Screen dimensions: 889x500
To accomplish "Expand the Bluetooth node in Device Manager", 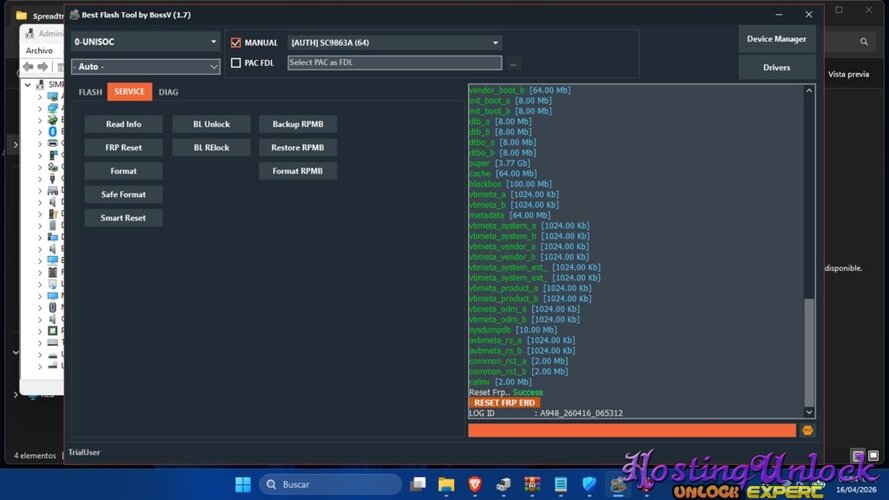I will (40, 132).
